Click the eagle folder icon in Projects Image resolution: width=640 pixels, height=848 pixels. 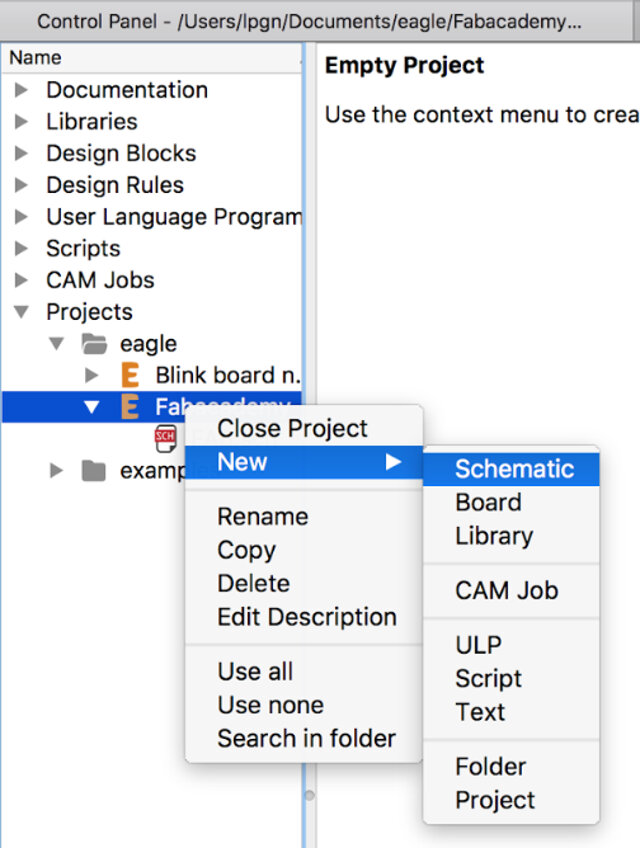[96, 343]
